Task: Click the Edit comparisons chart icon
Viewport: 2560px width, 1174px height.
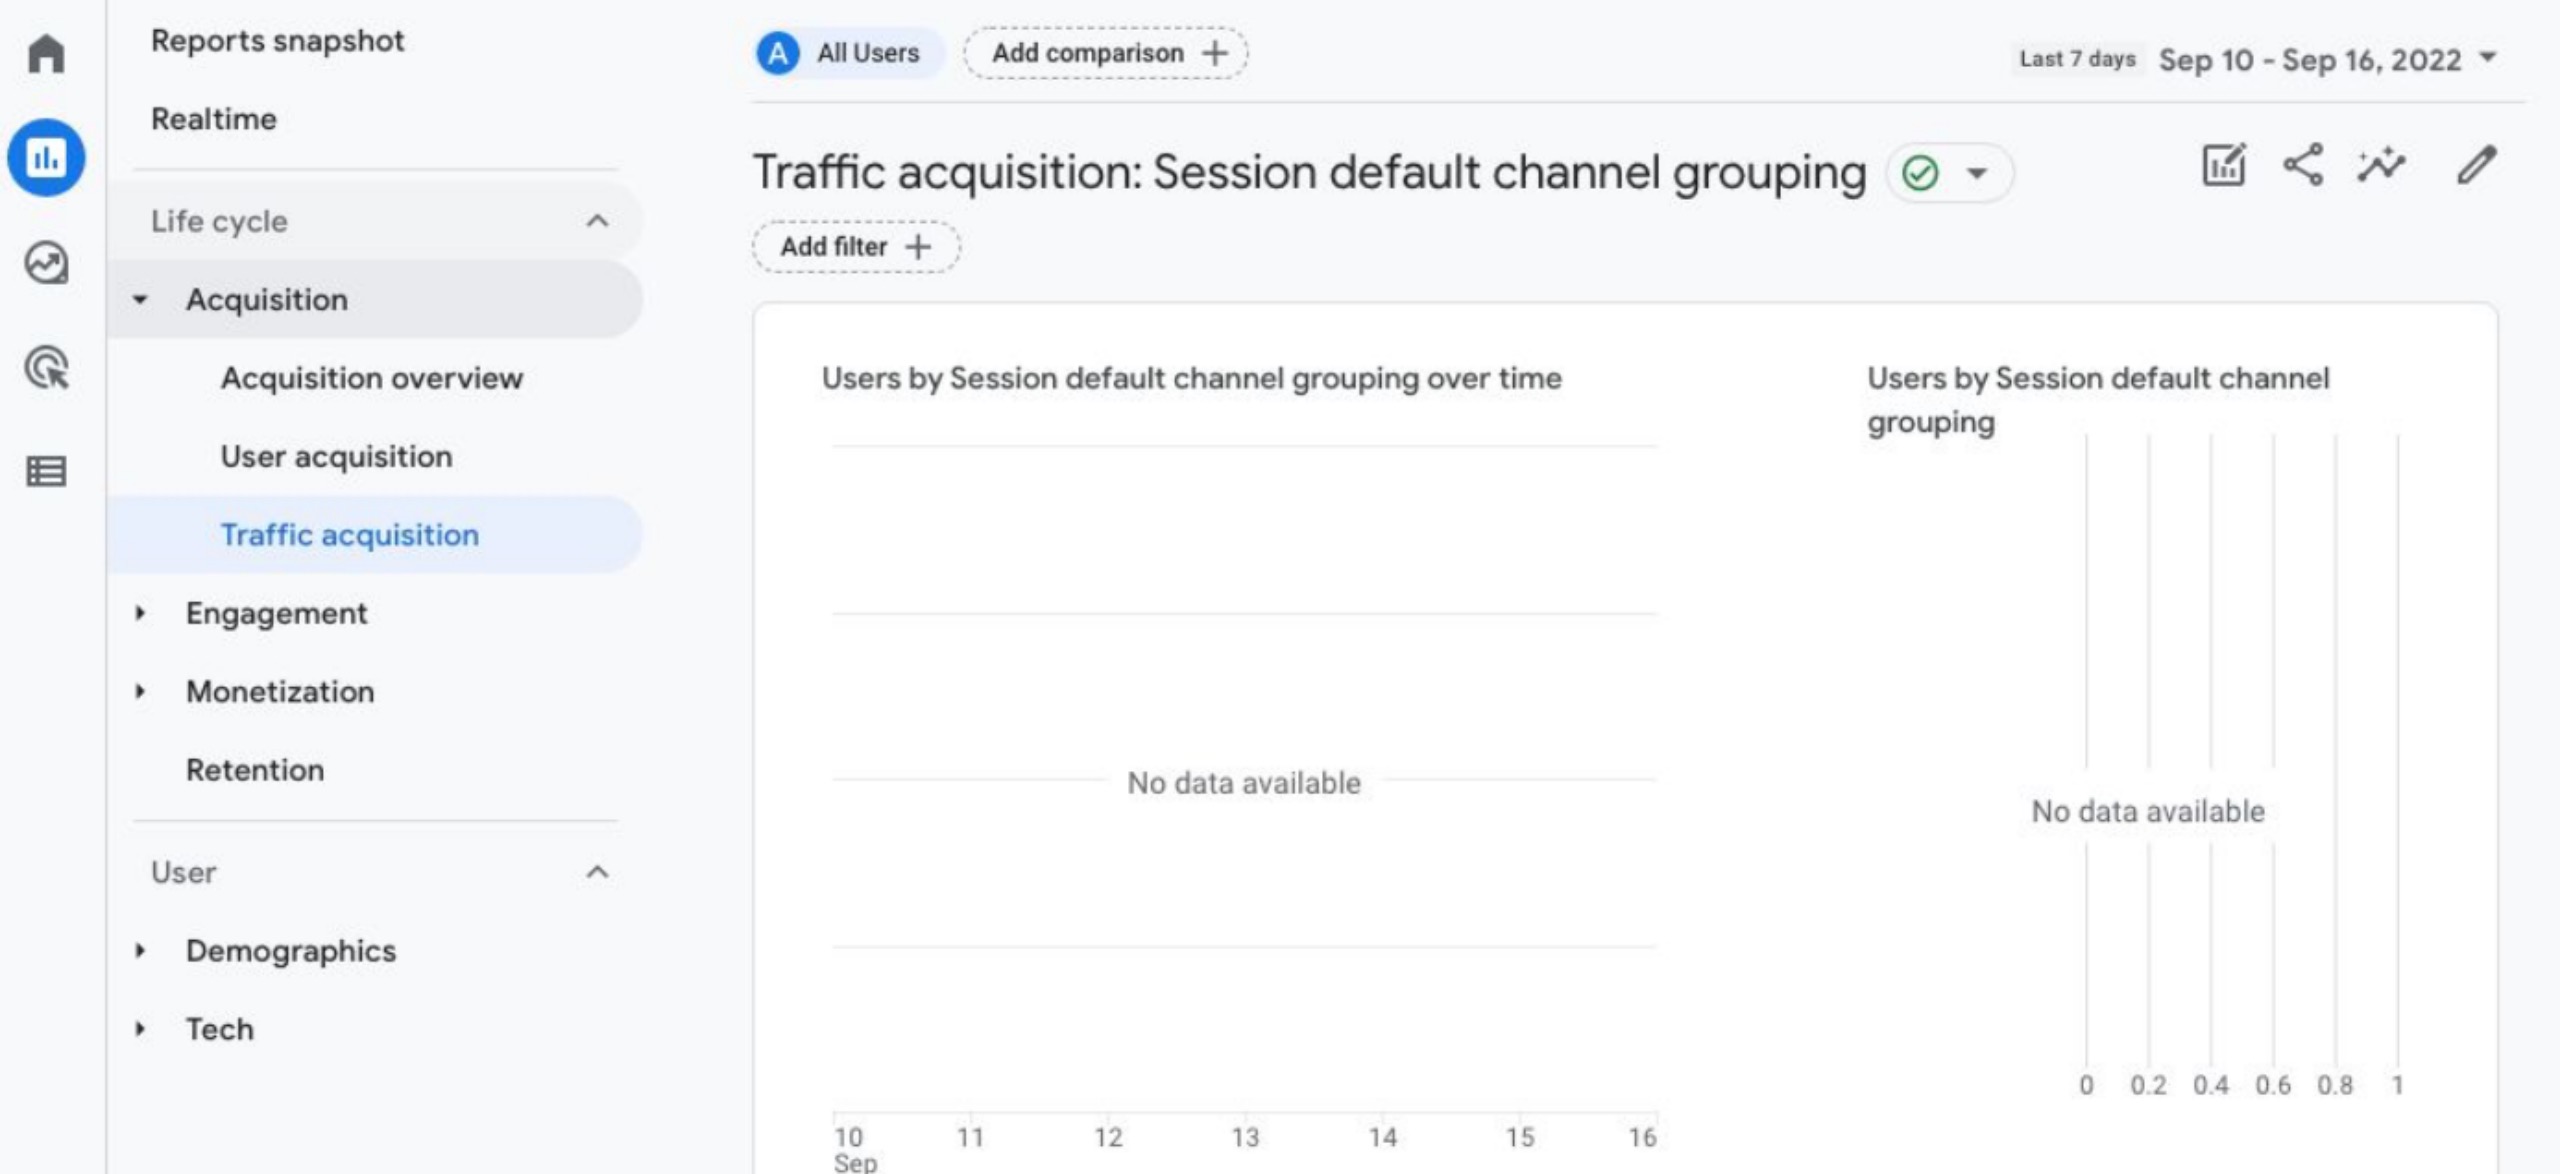Action: click(2223, 166)
